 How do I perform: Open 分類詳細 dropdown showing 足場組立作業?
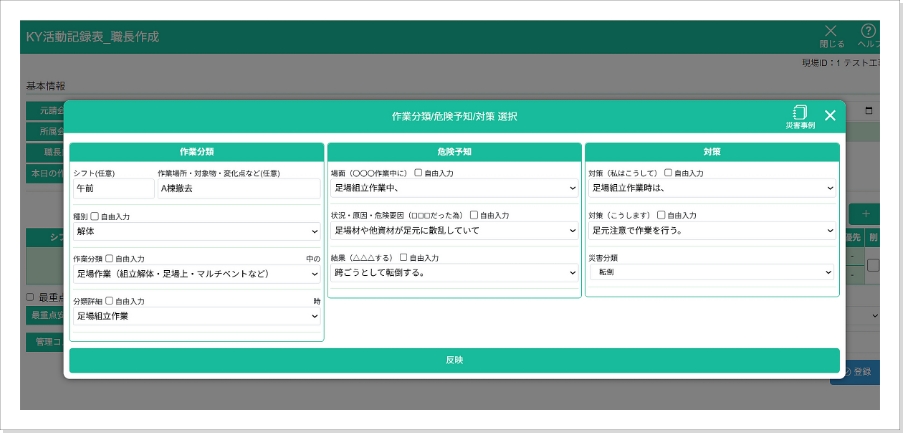click(196, 315)
